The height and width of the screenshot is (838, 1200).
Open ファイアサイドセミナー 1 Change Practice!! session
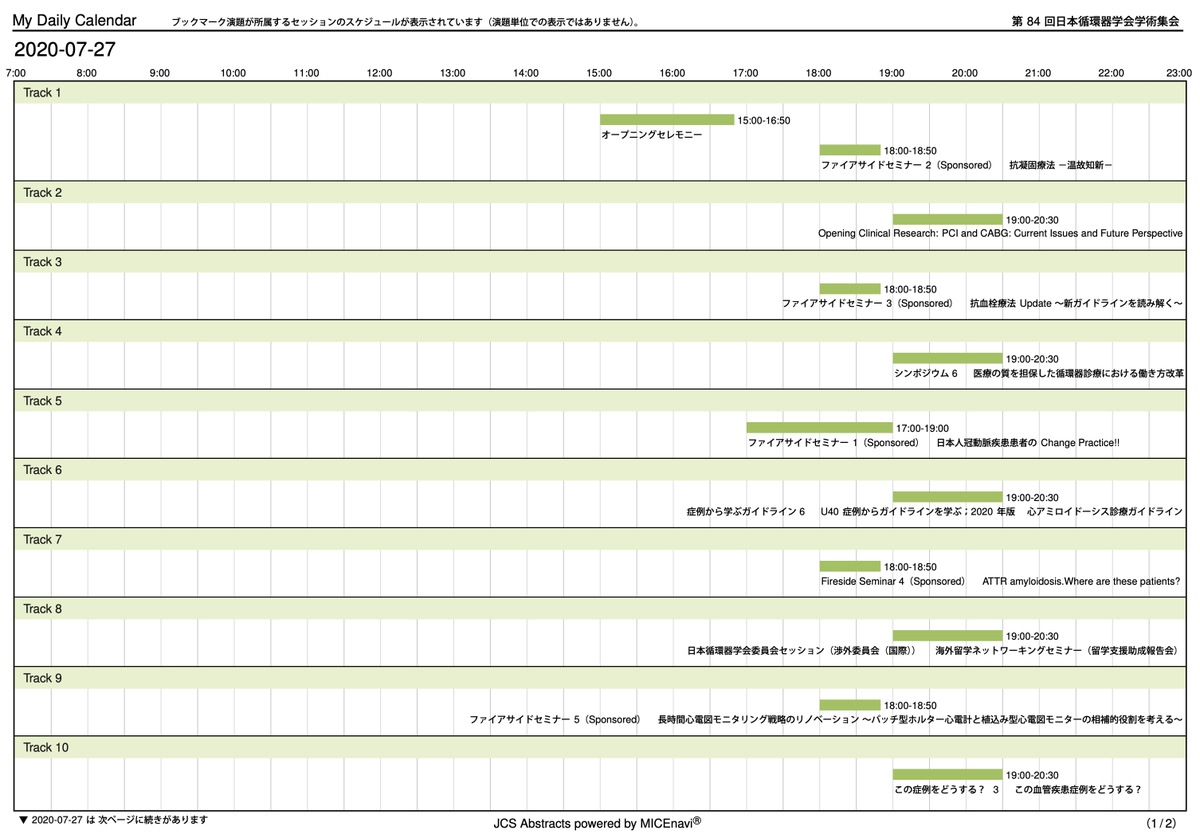pos(934,442)
